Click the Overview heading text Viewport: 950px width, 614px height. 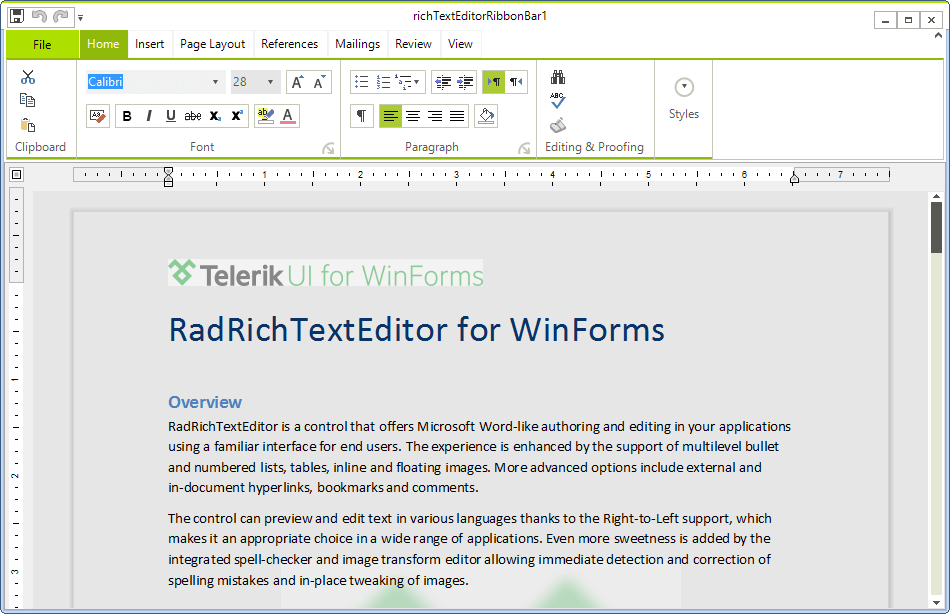coord(205,402)
